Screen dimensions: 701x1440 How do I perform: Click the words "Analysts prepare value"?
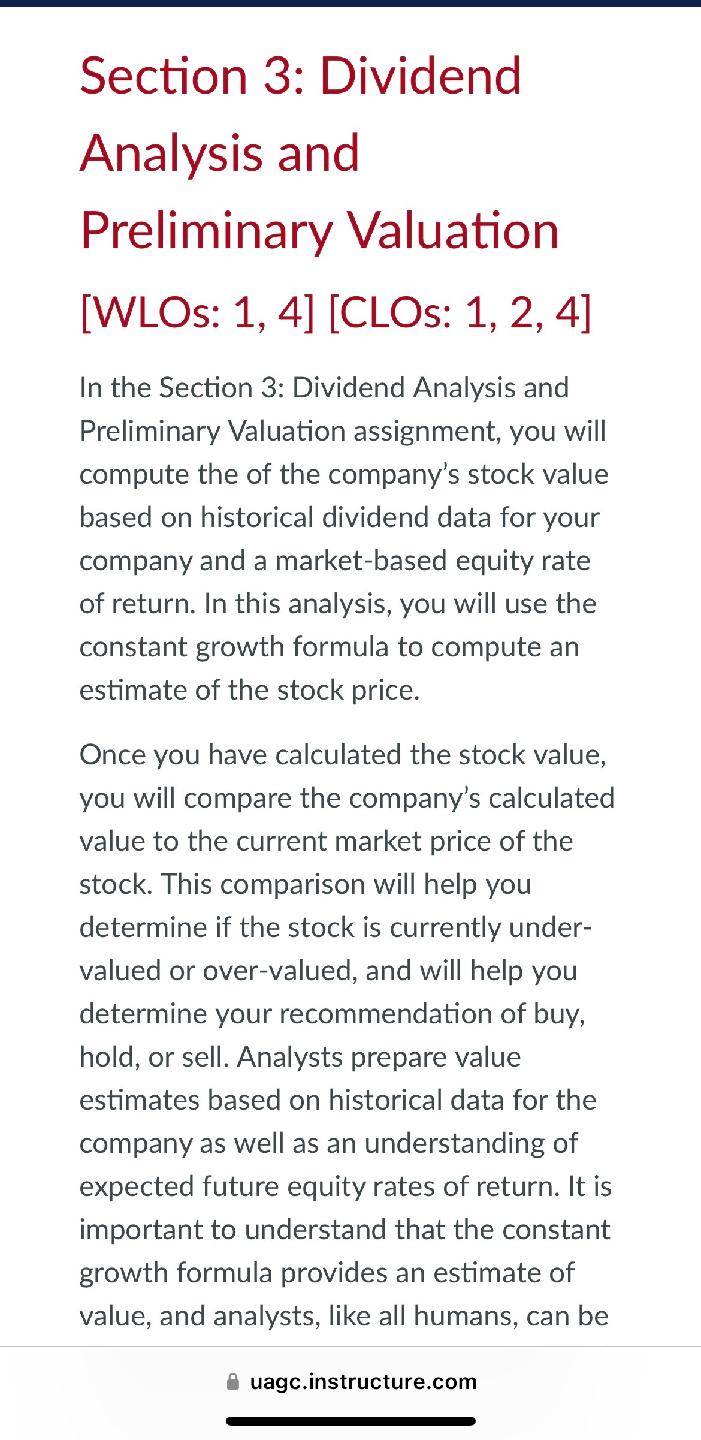click(x=379, y=1056)
